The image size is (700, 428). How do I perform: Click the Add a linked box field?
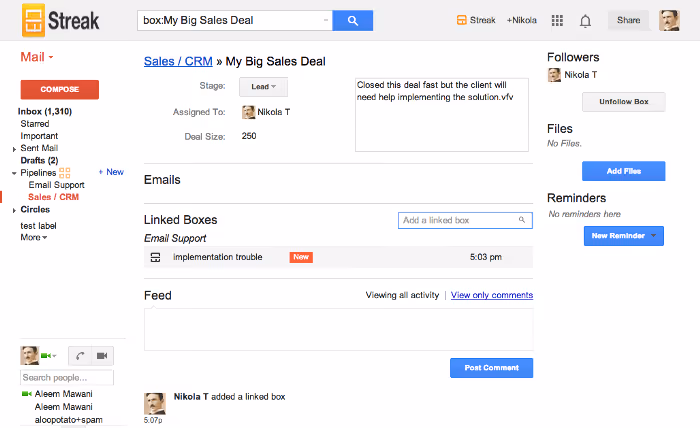point(465,220)
